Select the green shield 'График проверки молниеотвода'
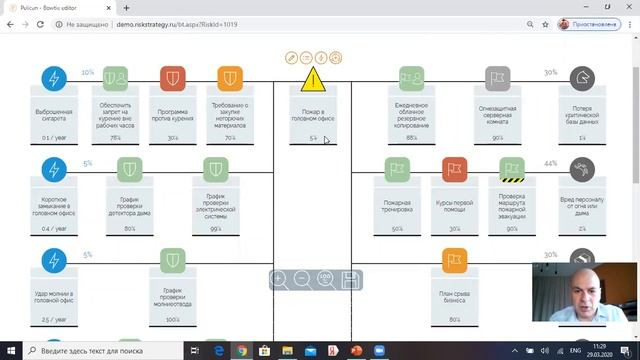Viewport: 640px width, 360px height. tap(173, 260)
